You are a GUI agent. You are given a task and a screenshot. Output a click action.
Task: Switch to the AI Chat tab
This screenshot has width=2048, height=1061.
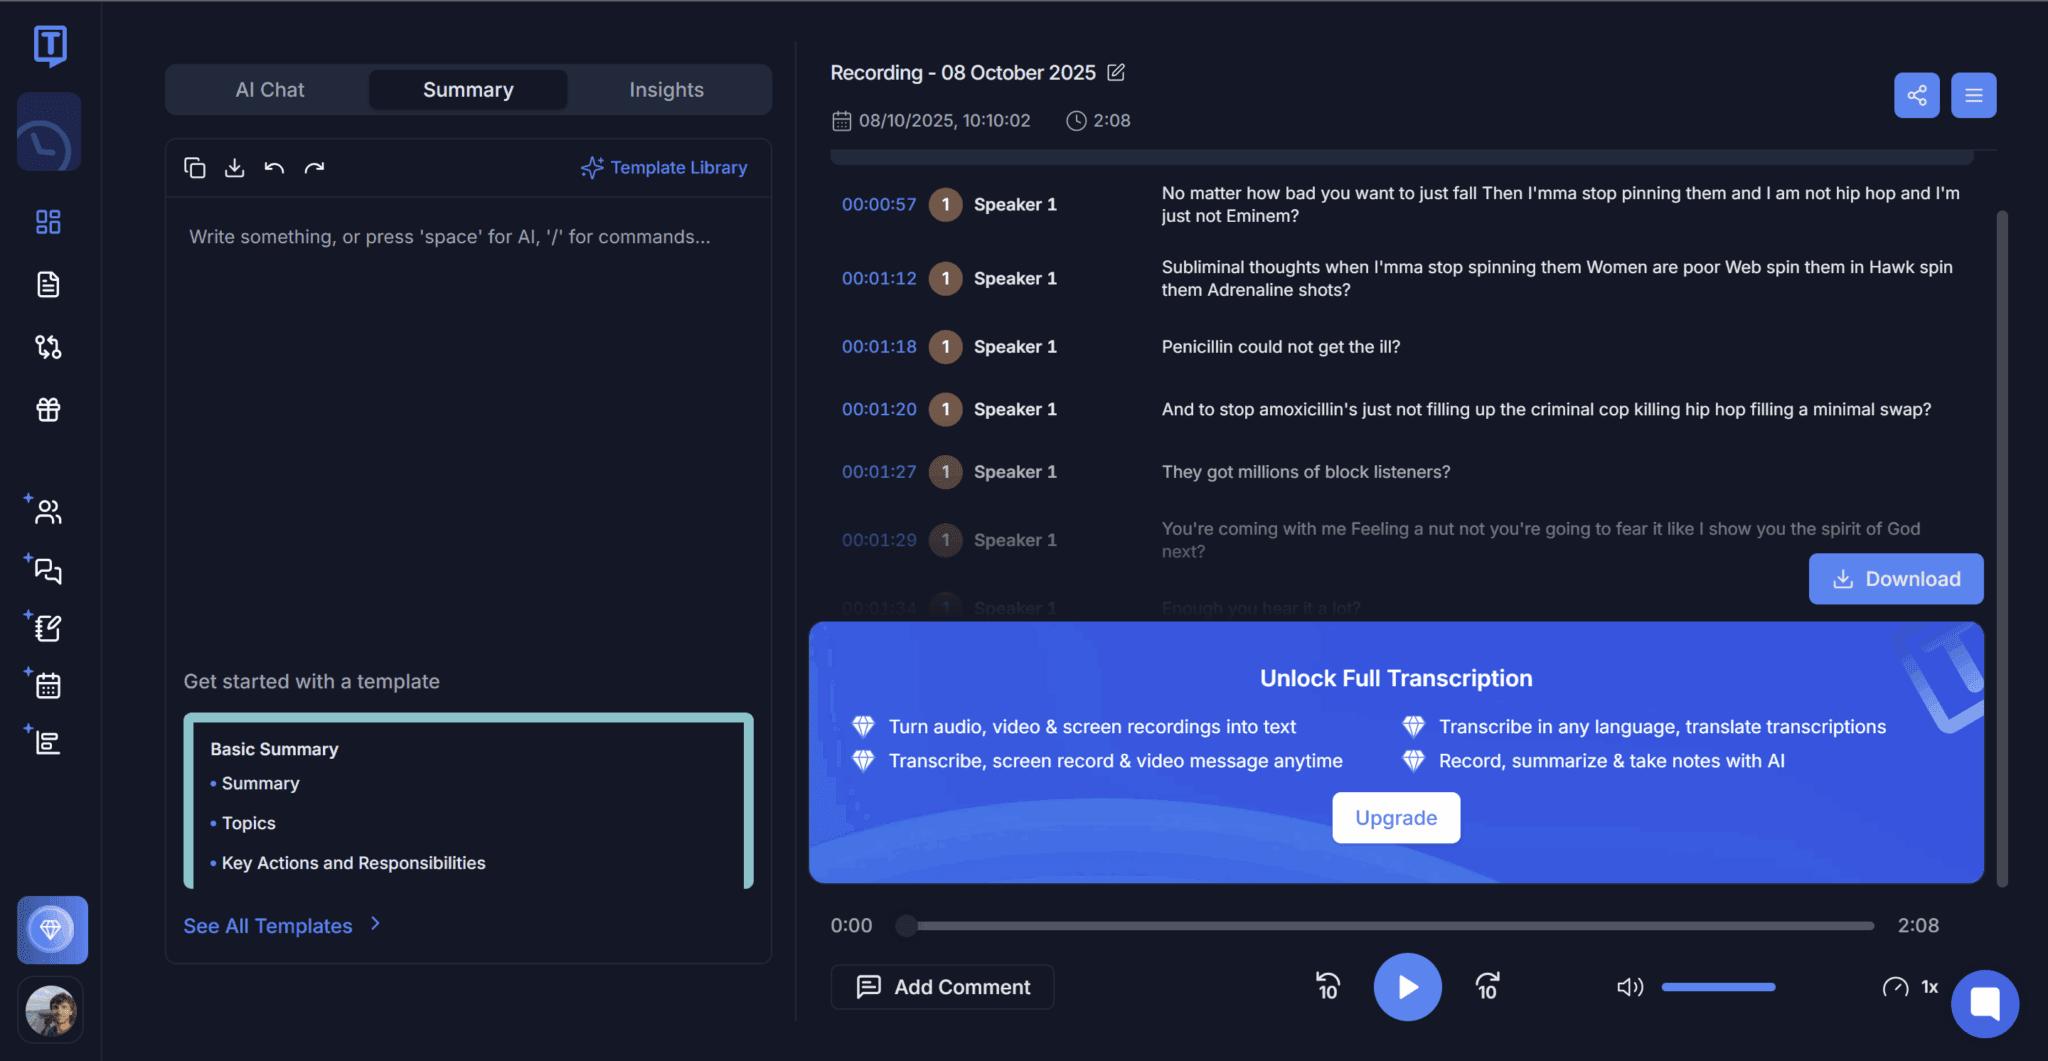pyautogui.click(x=269, y=90)
